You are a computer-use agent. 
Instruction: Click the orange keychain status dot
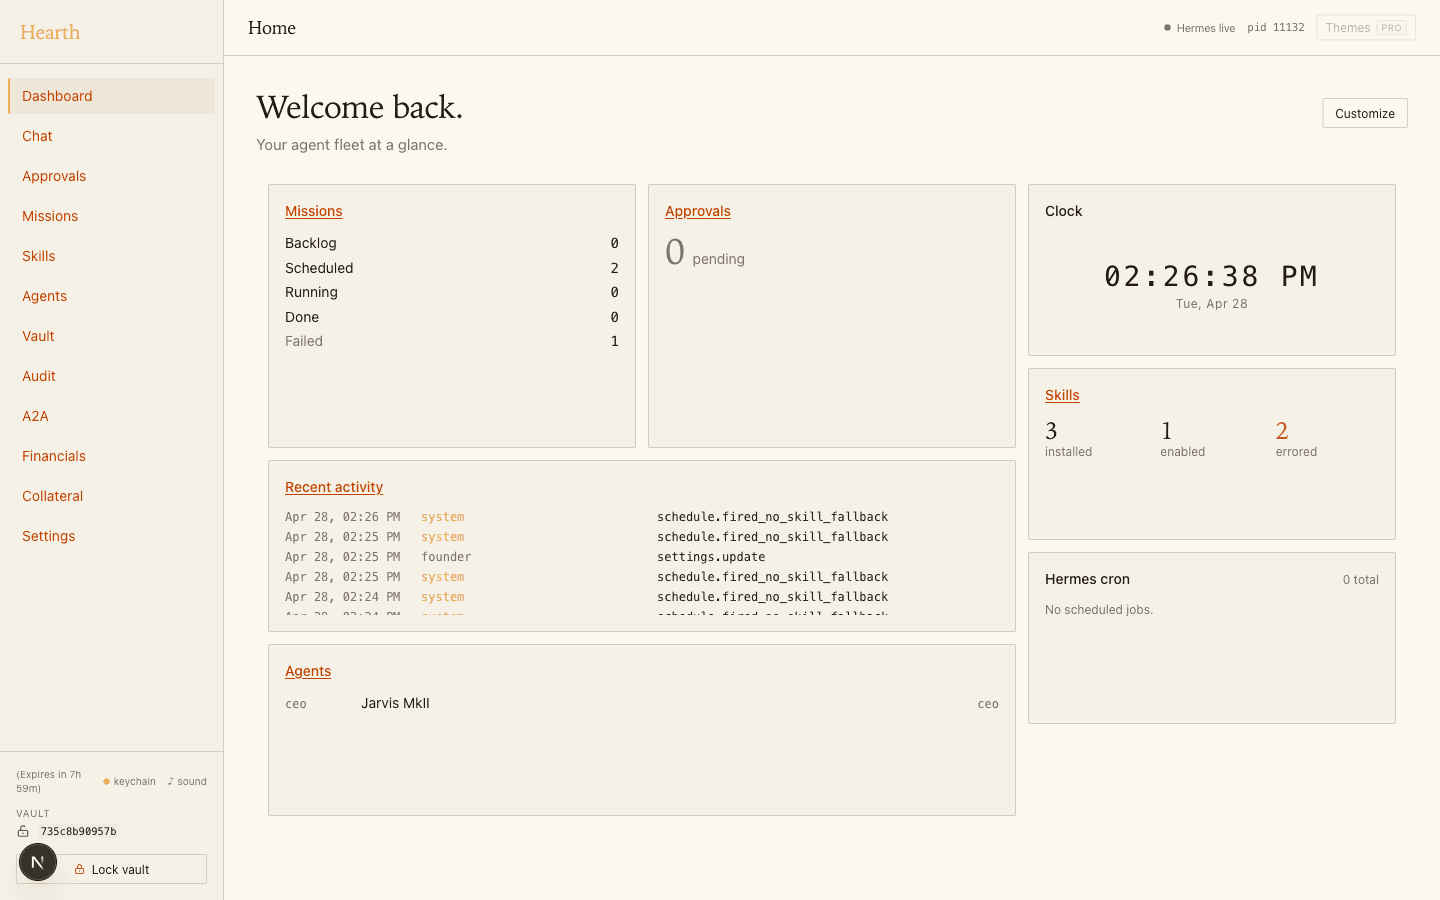coord(106,781)
